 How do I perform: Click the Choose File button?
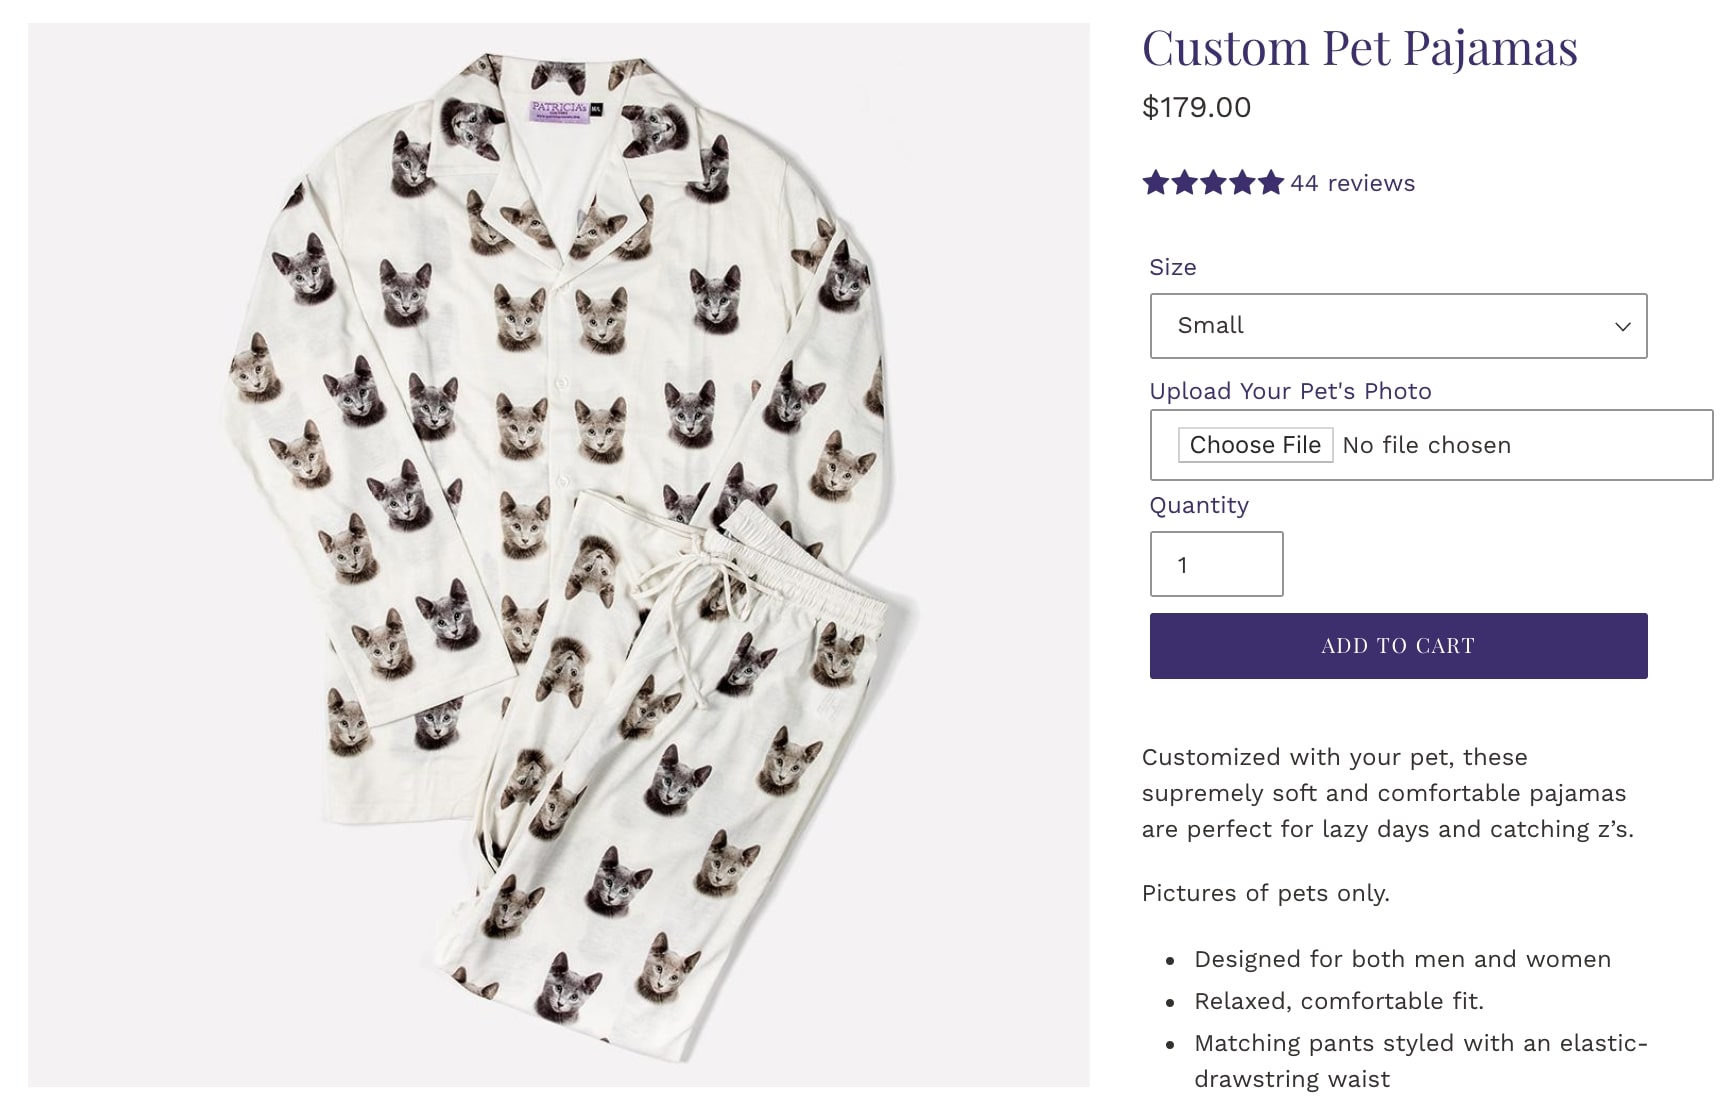(x=1255, y=445)
